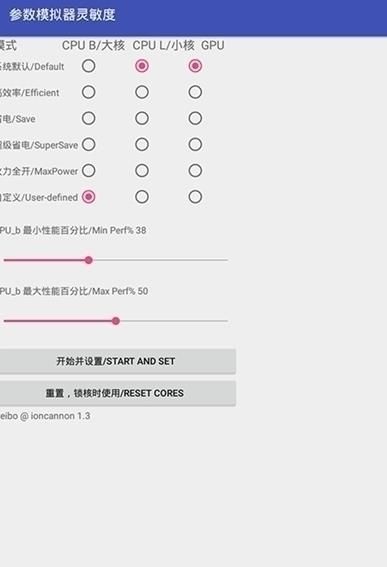This screenshot has height=567, width=387.
Task: Set GPU to MaxPower mode
Action: pos(195,171)
